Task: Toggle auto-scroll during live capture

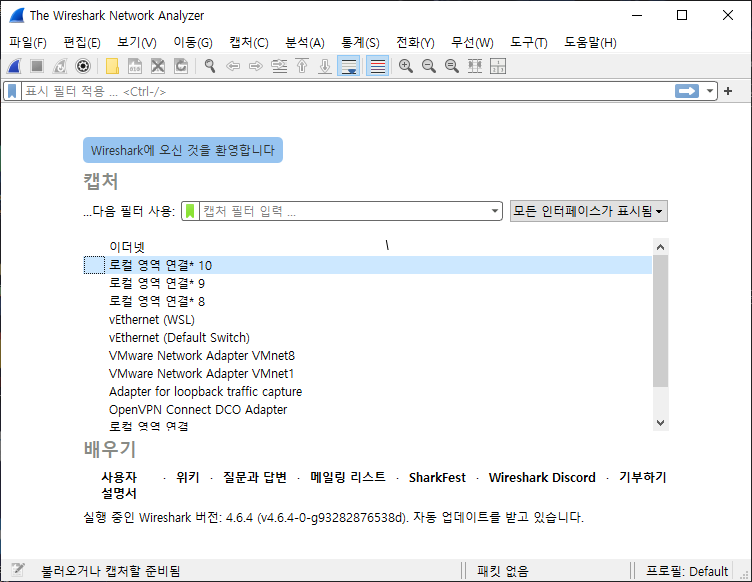Action: tap(348, 66)
